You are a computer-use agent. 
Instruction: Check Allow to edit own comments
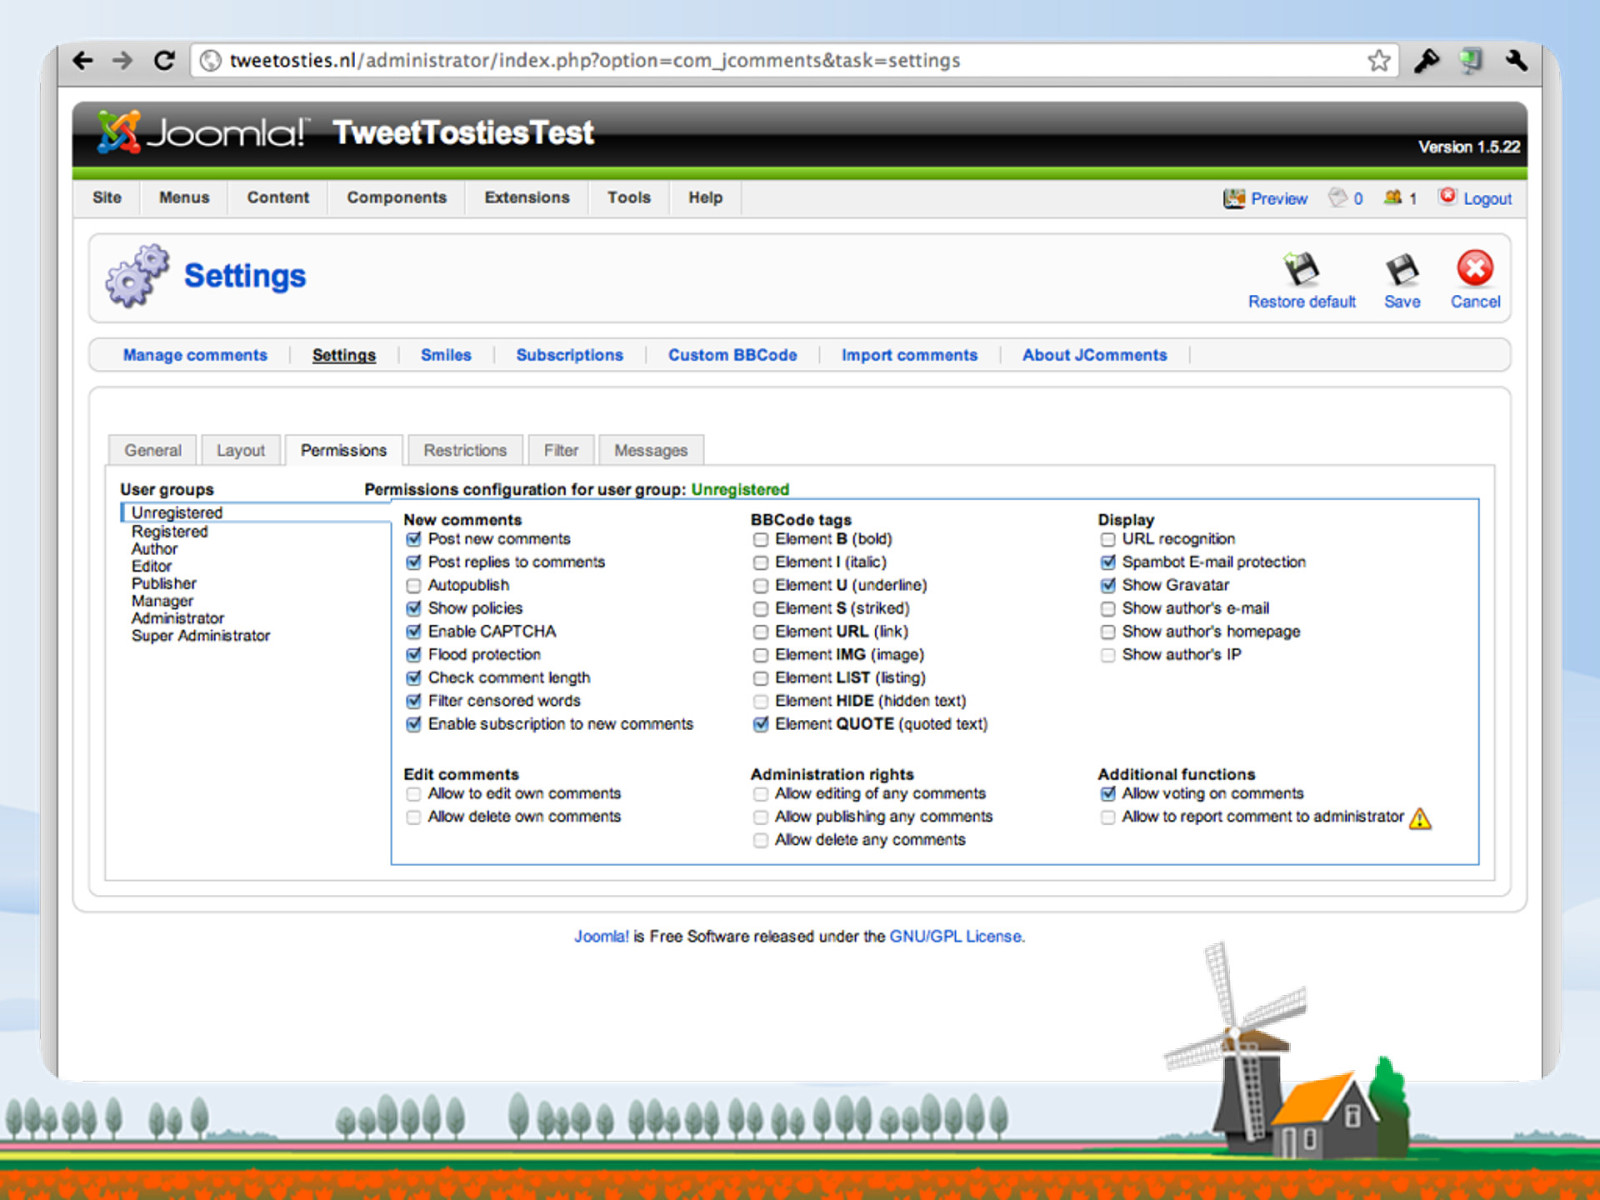tap(413, 794)
